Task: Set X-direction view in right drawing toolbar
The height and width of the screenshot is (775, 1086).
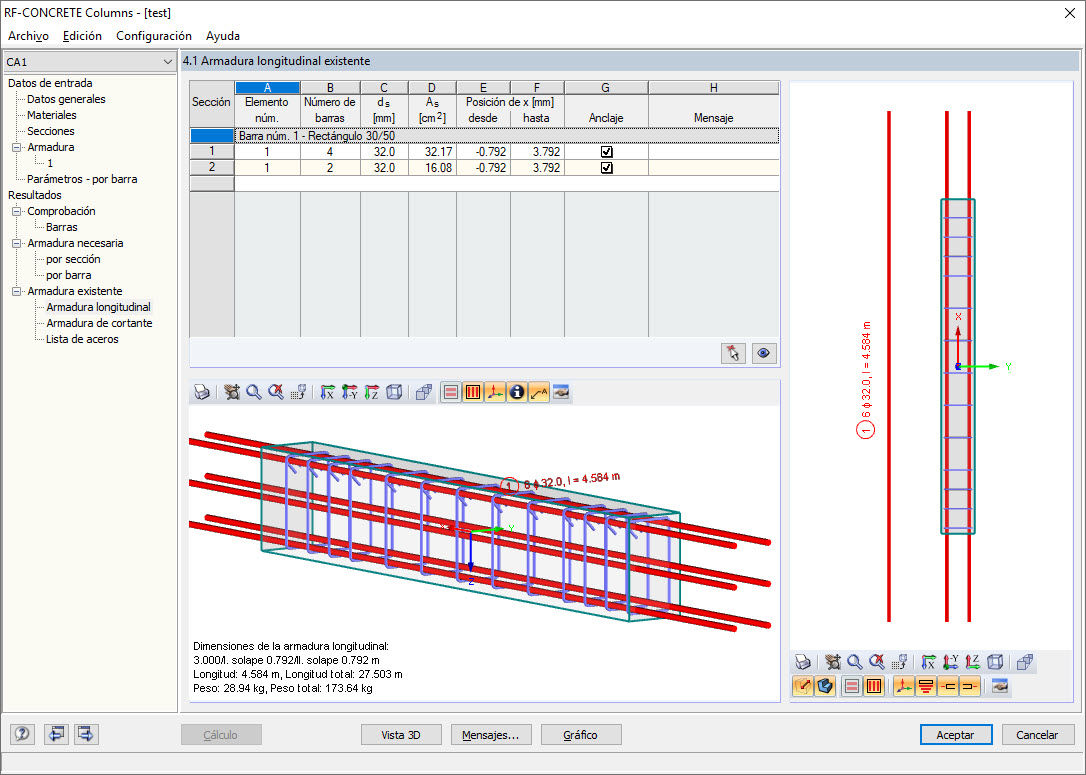Action: click(929, 663)
